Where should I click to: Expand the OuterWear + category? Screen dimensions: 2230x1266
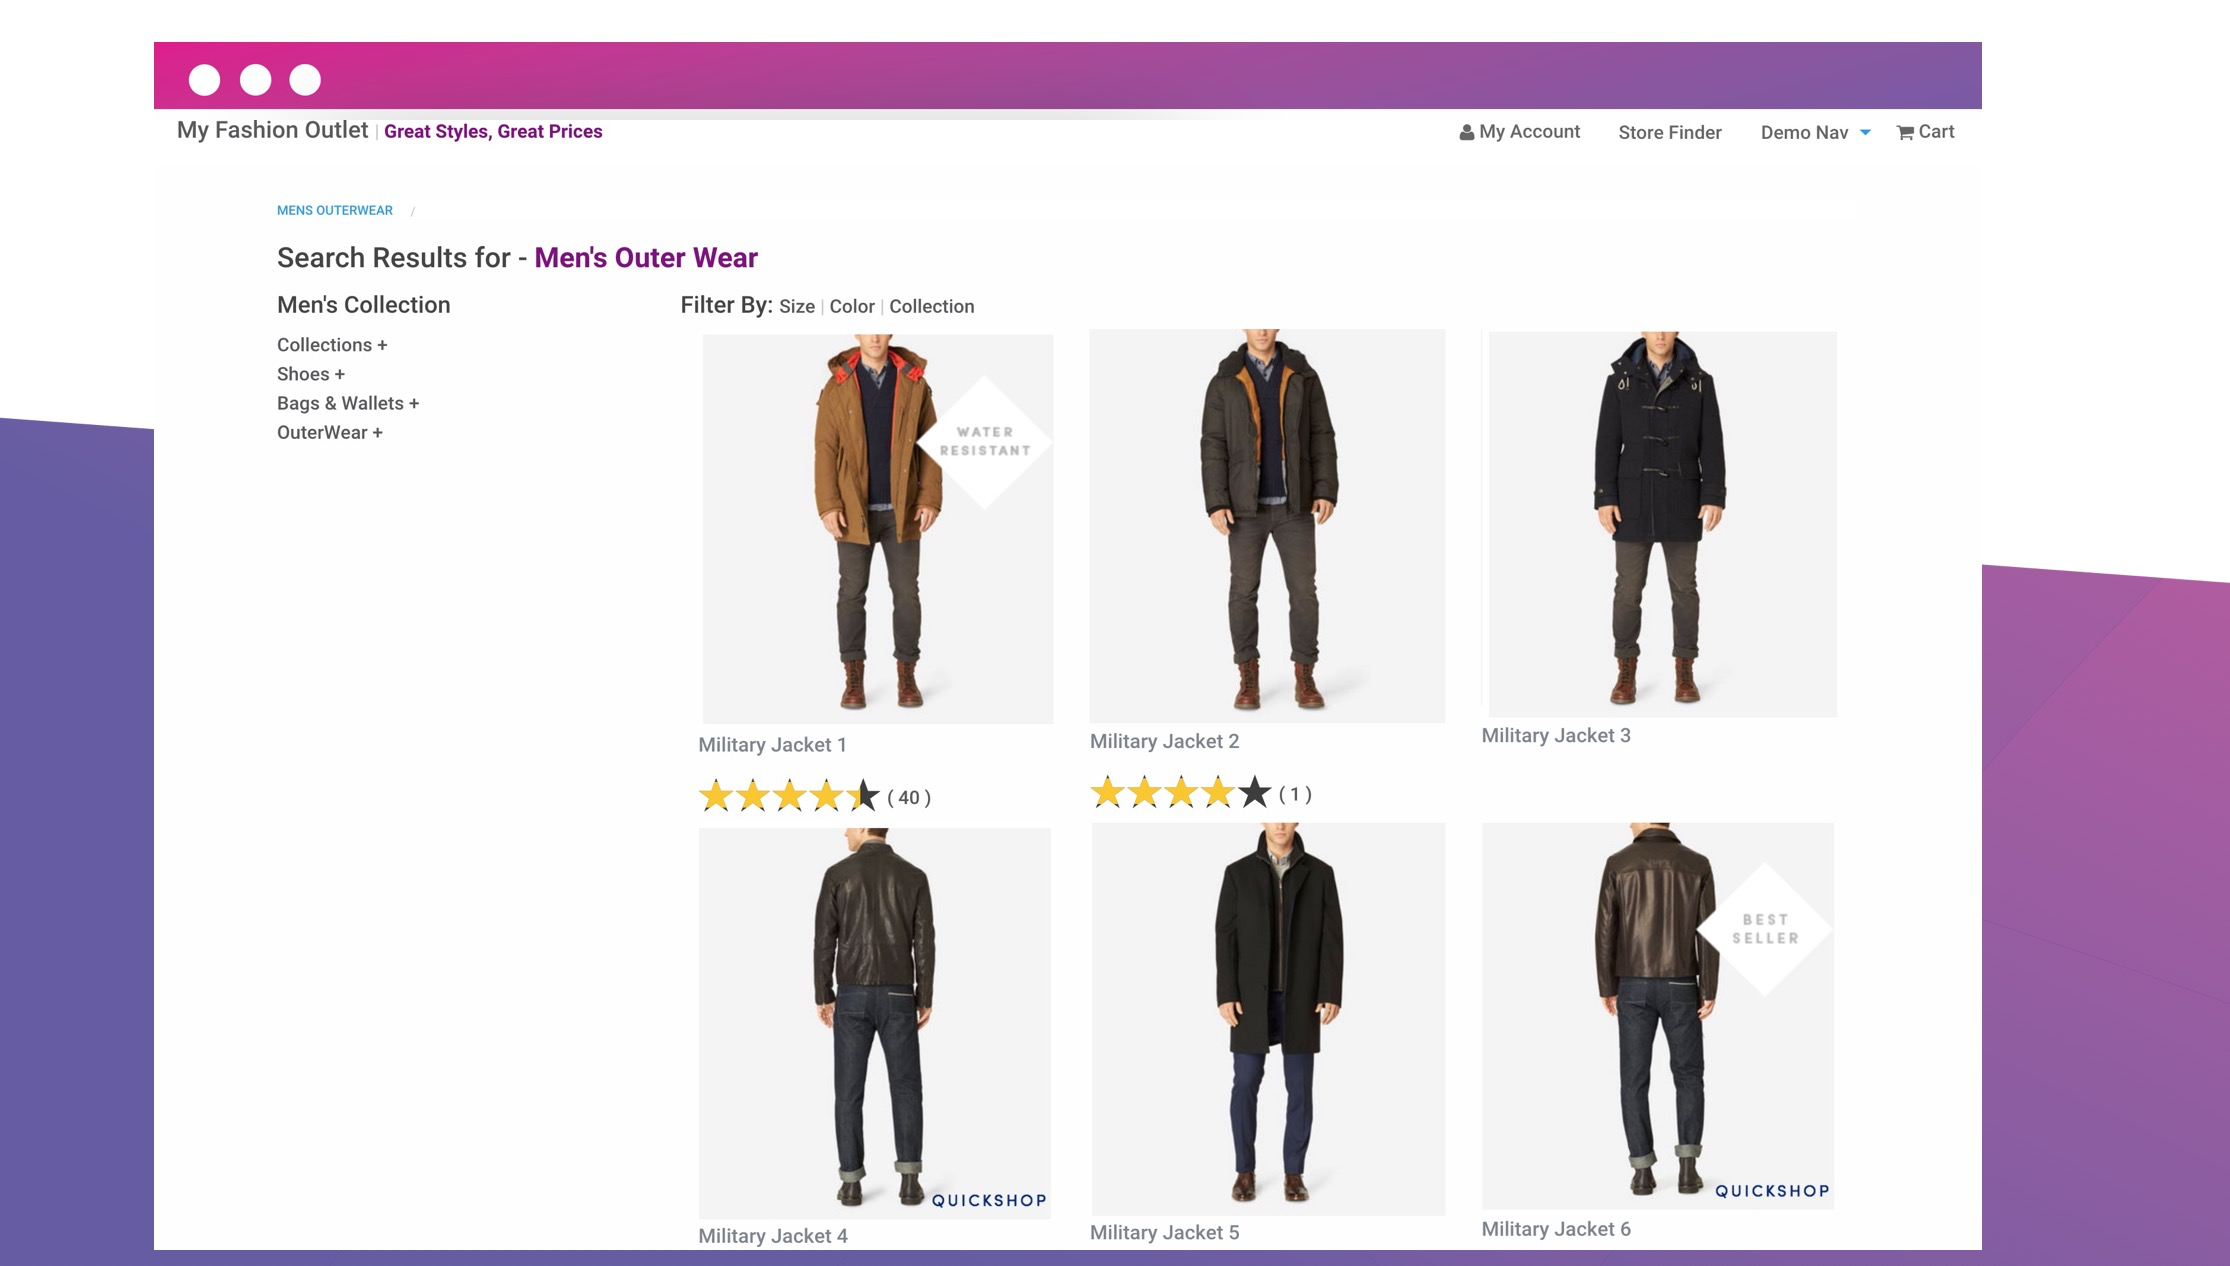tap(330, 432)
